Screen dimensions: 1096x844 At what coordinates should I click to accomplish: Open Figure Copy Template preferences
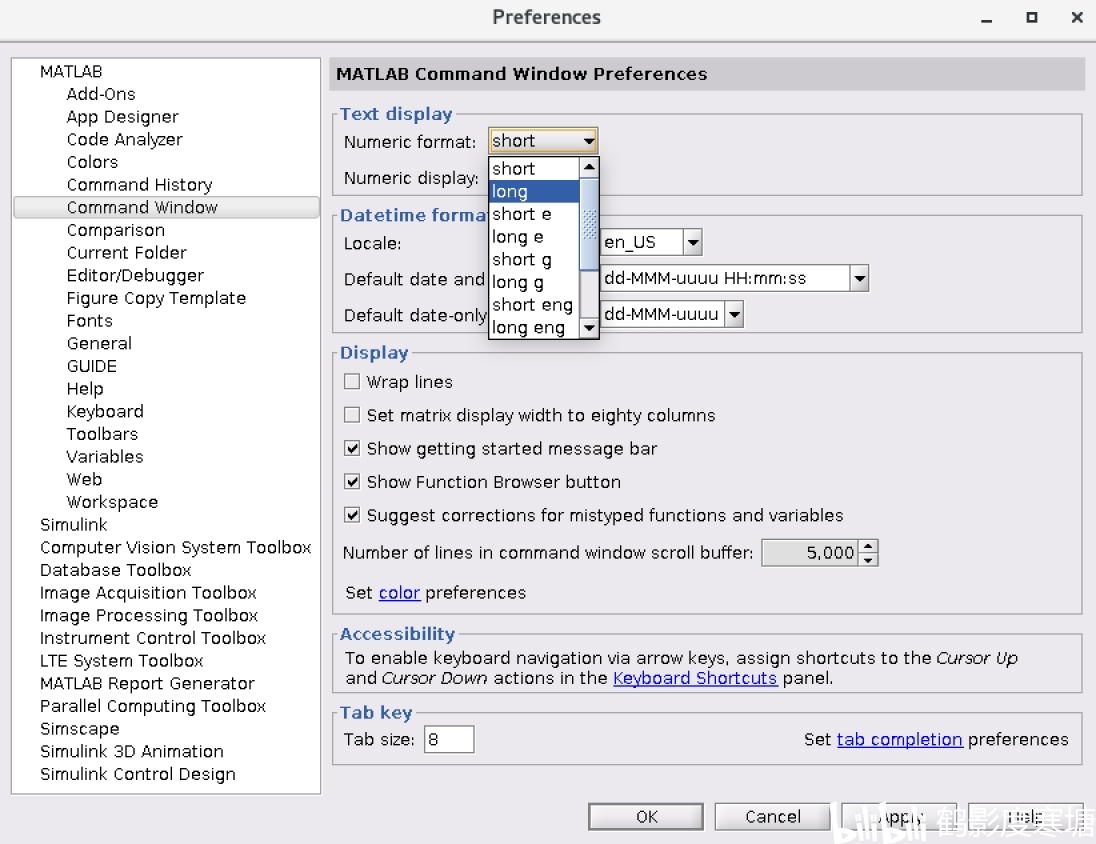click(x=156, y=298)
